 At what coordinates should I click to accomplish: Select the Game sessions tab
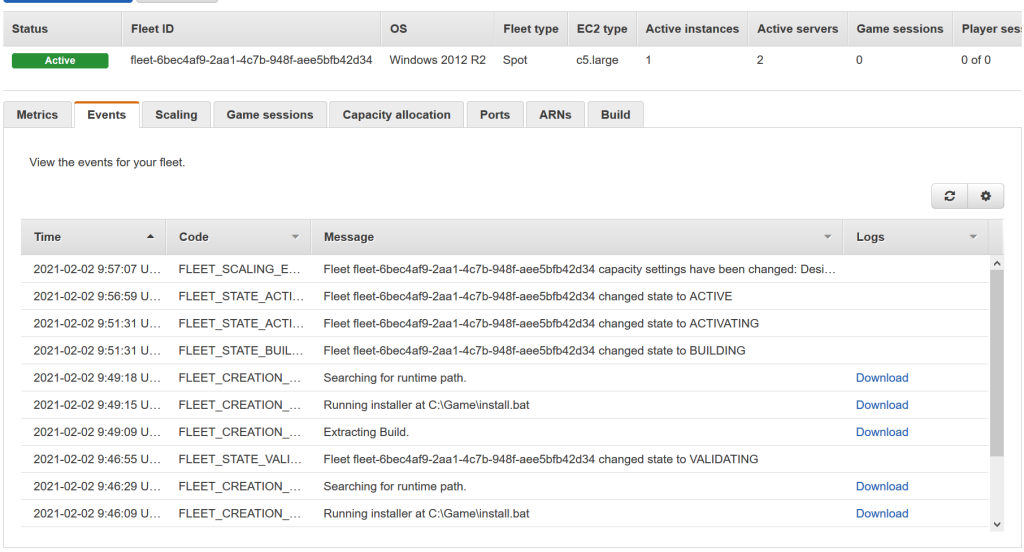[x=270, y=115]
